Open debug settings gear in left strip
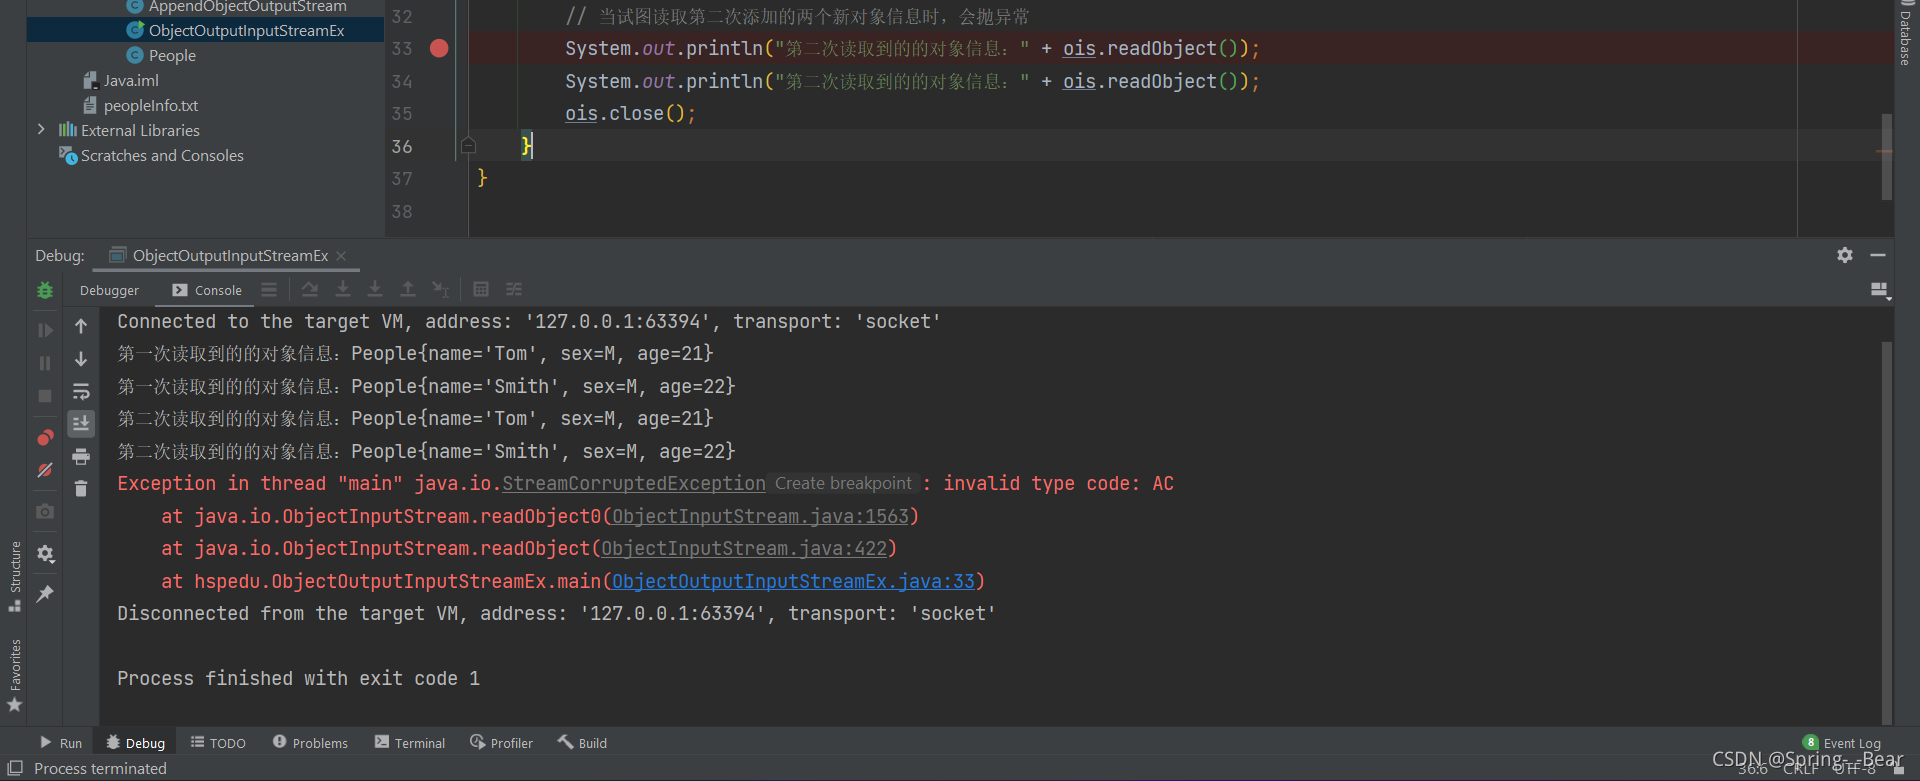 [x=45, y=553]
